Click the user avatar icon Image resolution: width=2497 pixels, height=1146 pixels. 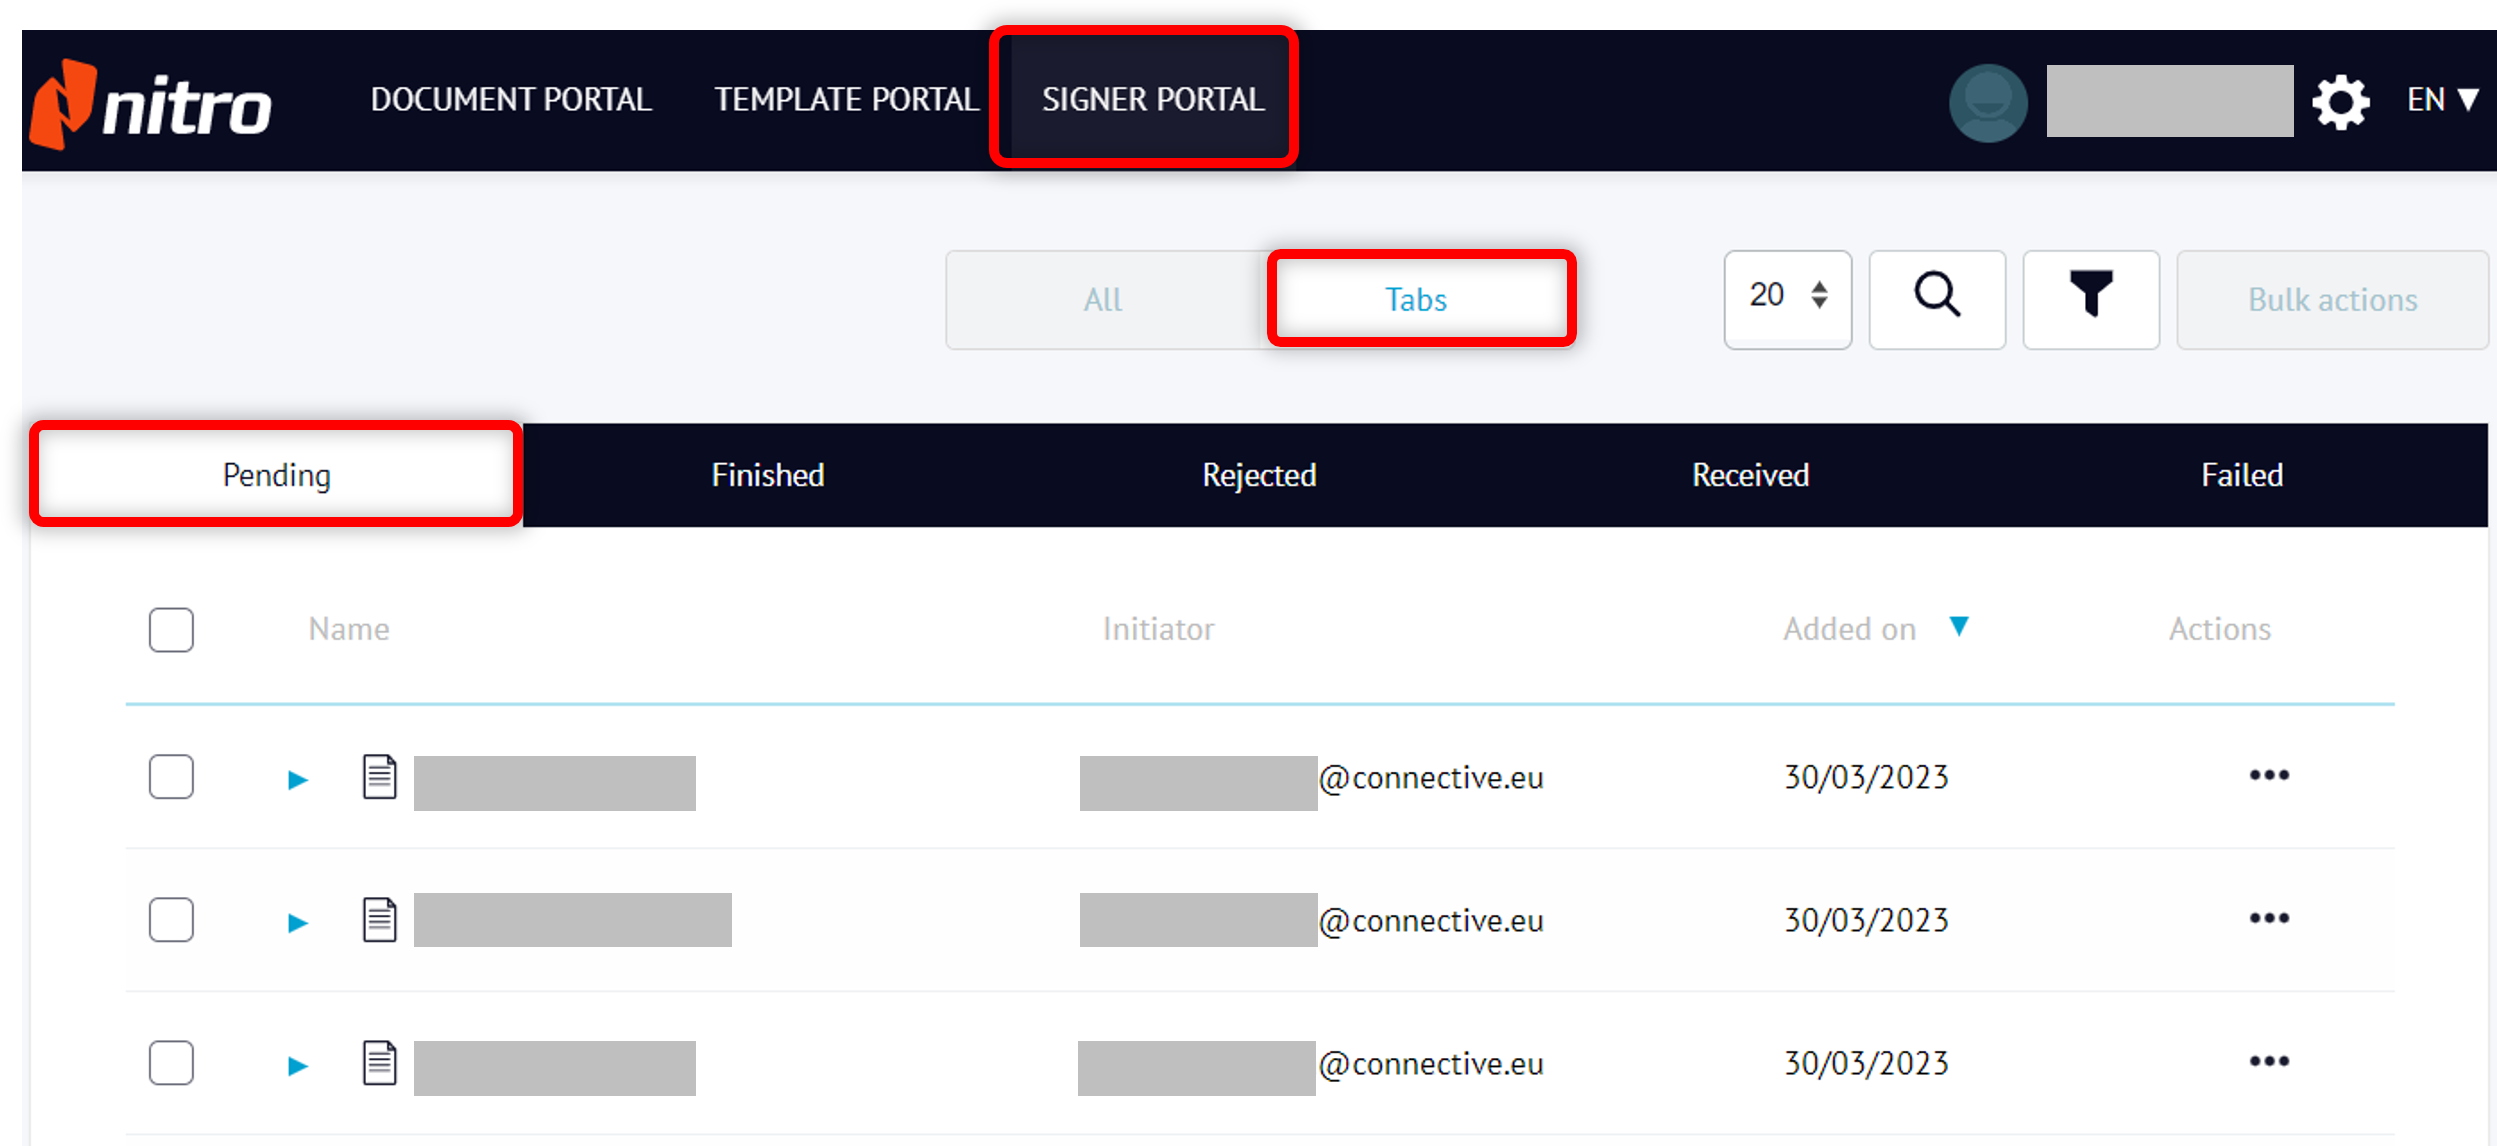click(1988, 102)
